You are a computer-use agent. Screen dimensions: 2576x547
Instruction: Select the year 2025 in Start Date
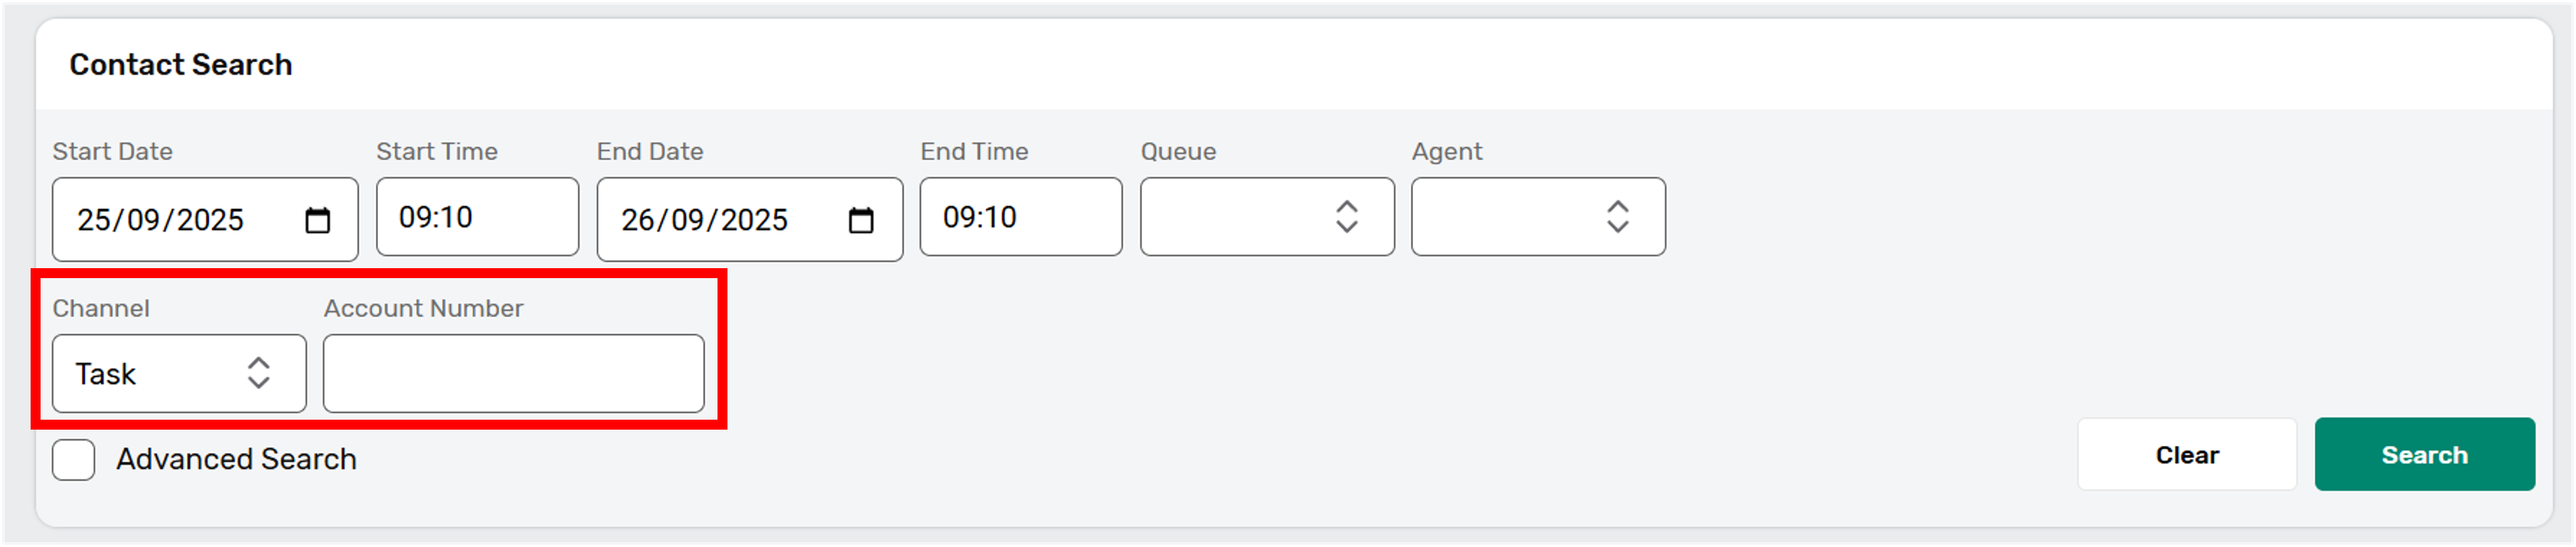pyautogui.click(x=210, y=220)
